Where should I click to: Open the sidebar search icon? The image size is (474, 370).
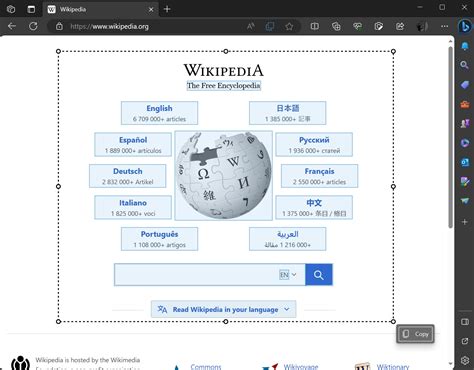pos(465,65)
